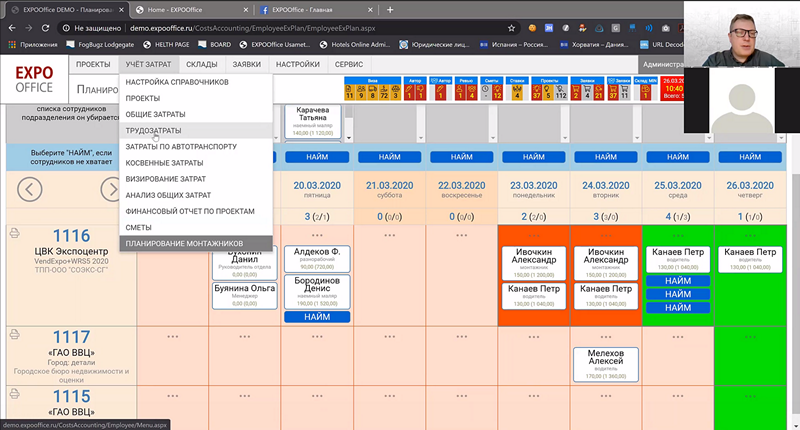
Task: Click the EXPO OFFICE logo
Action: point(34,79)
